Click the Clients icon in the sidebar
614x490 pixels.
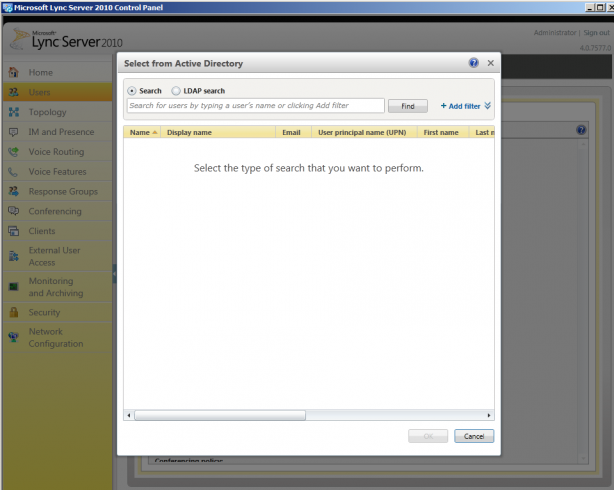[14, 231]
